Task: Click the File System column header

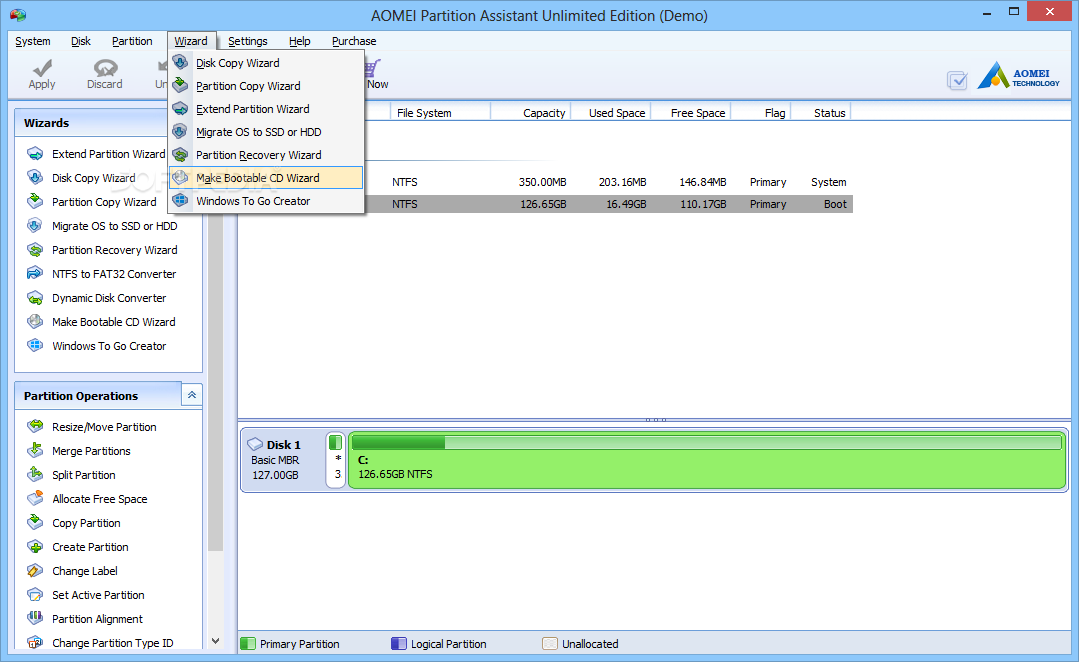Action: (440, 113)
